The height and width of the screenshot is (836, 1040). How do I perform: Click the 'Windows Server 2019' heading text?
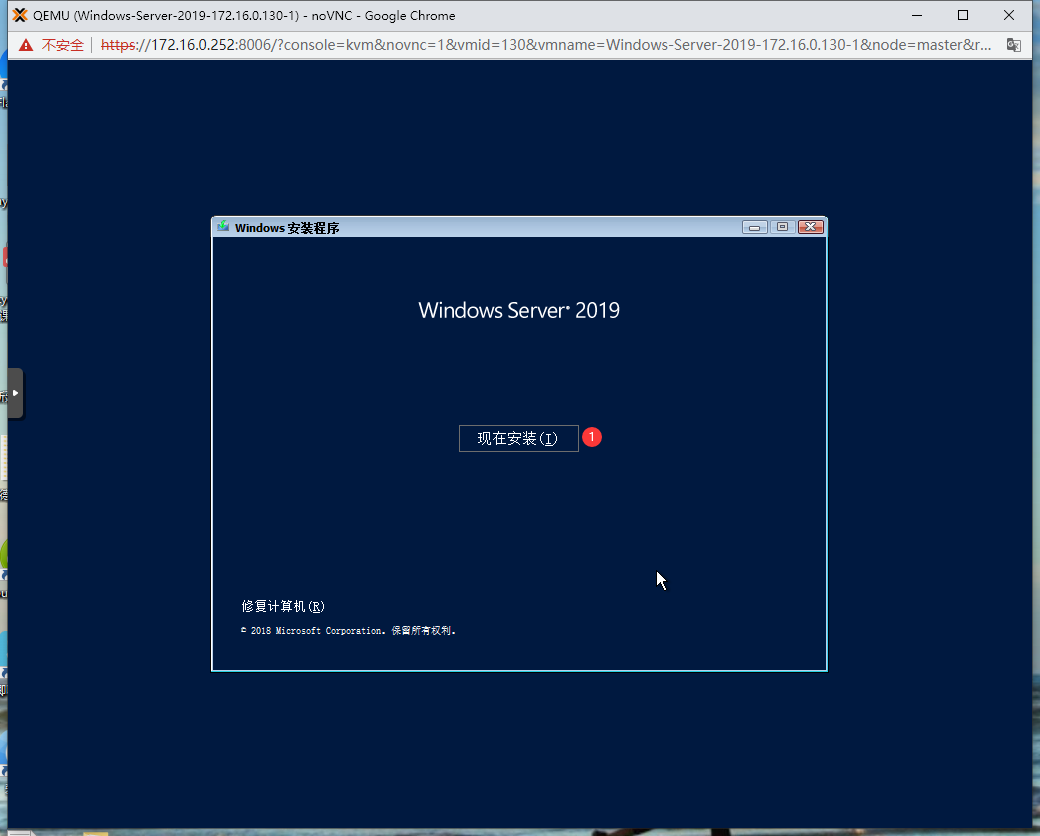coord(519,311)
